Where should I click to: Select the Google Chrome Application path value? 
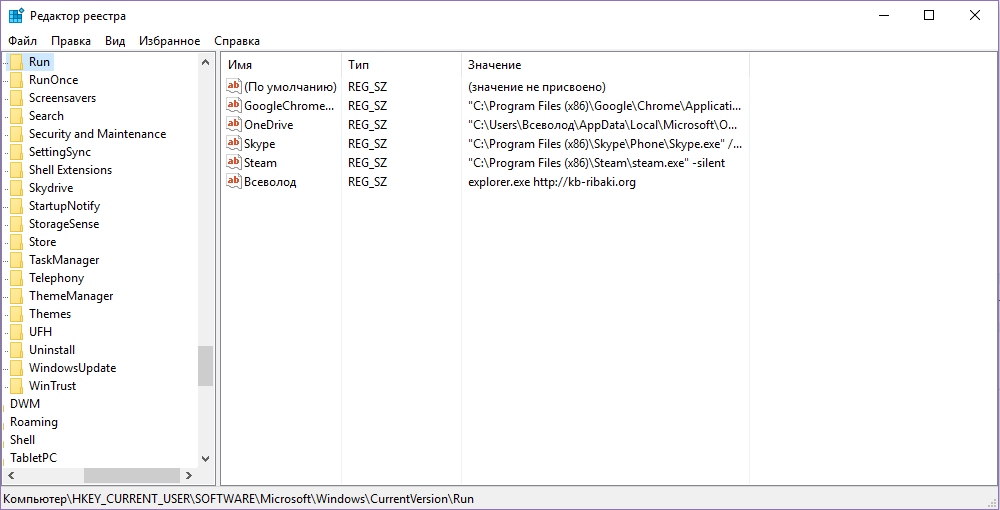pos(605,106)
